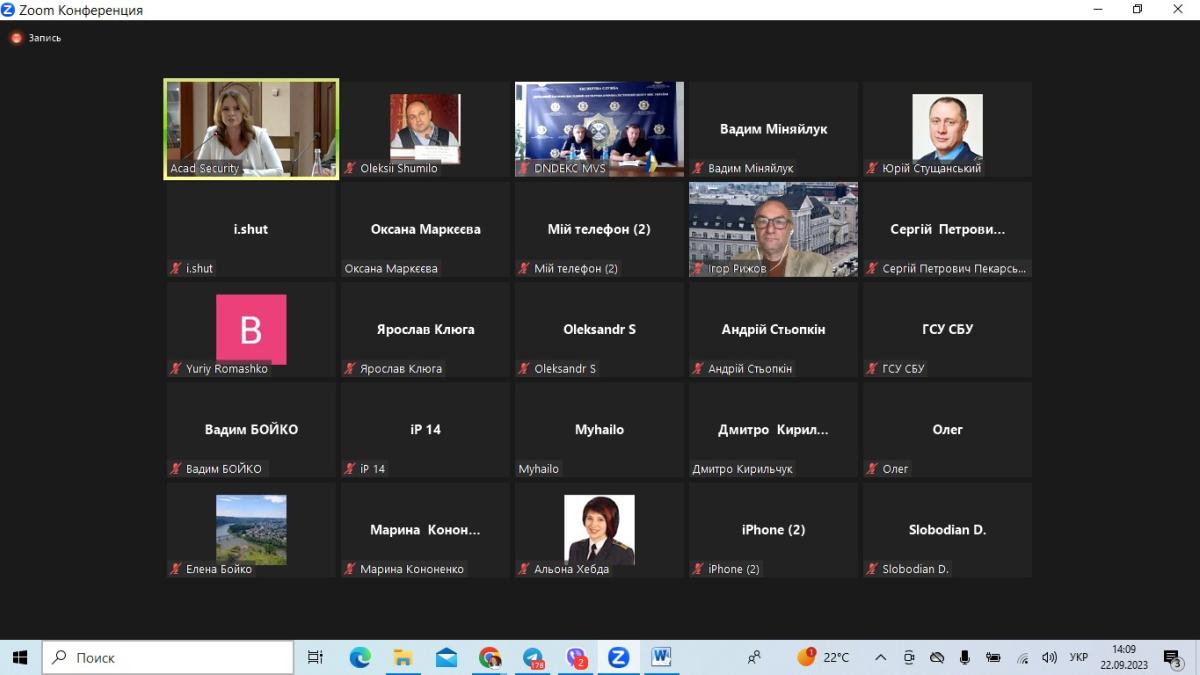Open the 22°C weather widget
The image size is (1200, 675).
click(823, 657)
